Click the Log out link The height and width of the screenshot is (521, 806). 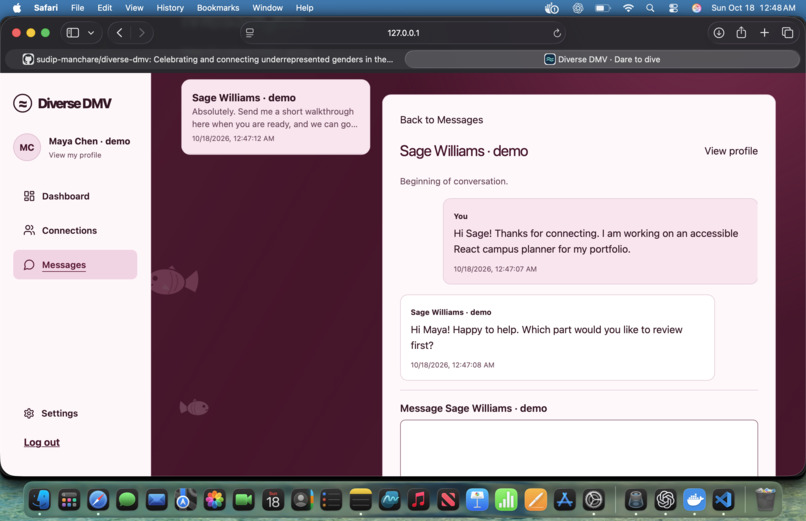click(42, 442)
